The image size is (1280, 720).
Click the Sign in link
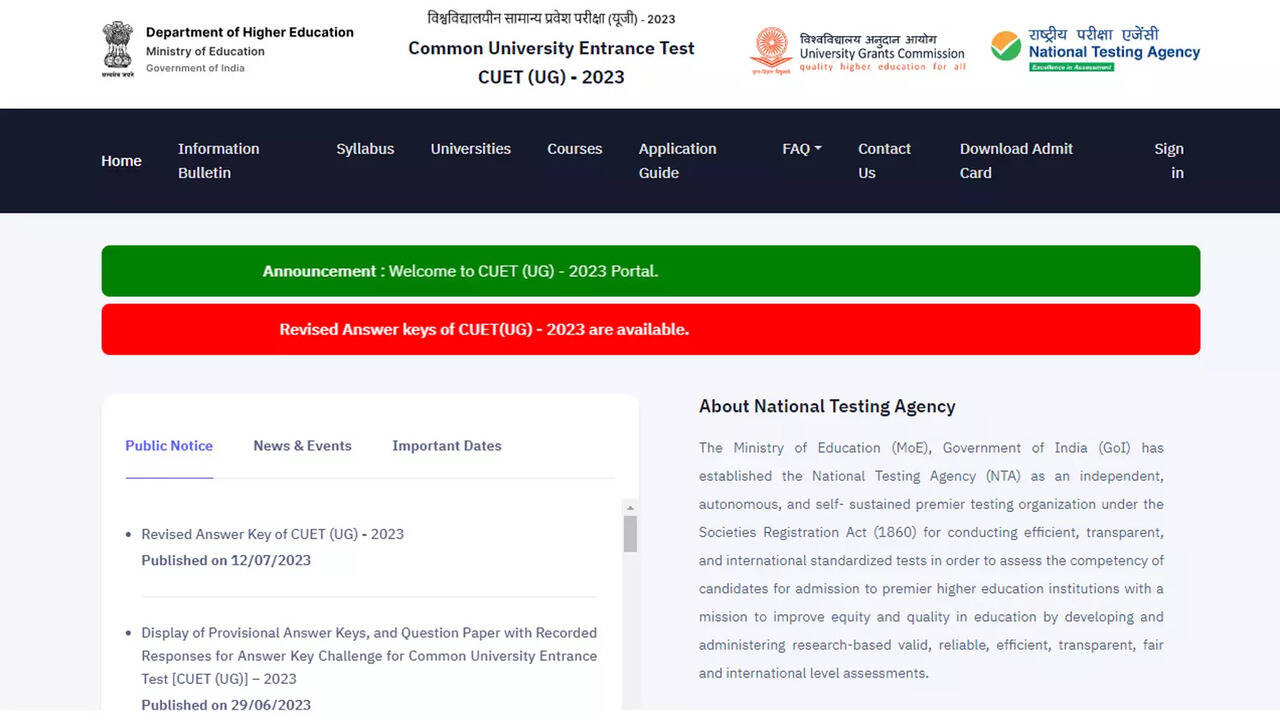coord(1169,161)
